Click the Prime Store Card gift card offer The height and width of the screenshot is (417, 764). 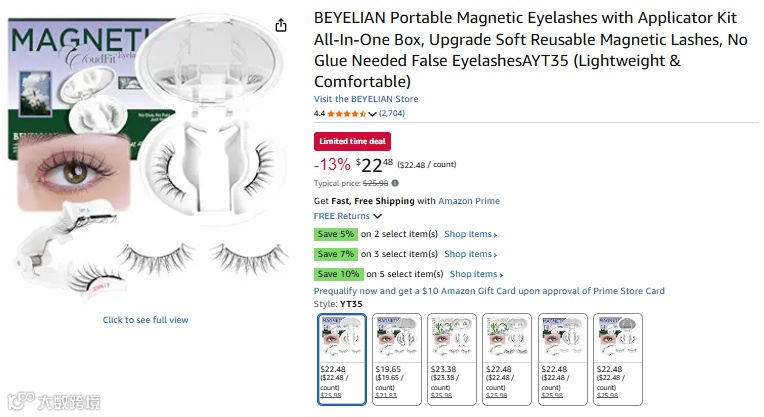coord(489,291)
